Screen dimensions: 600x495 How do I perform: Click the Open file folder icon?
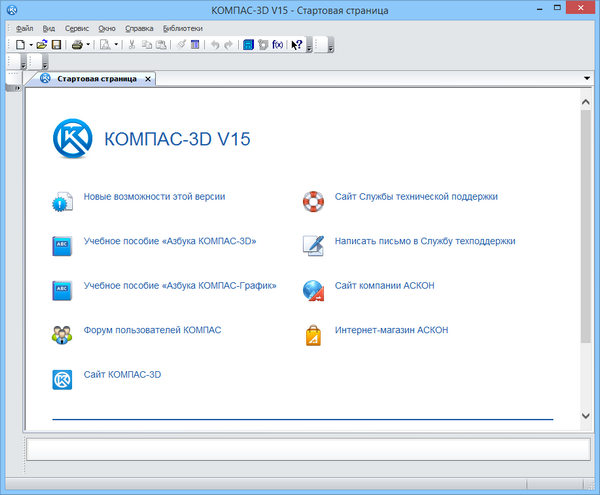point(42,45)
